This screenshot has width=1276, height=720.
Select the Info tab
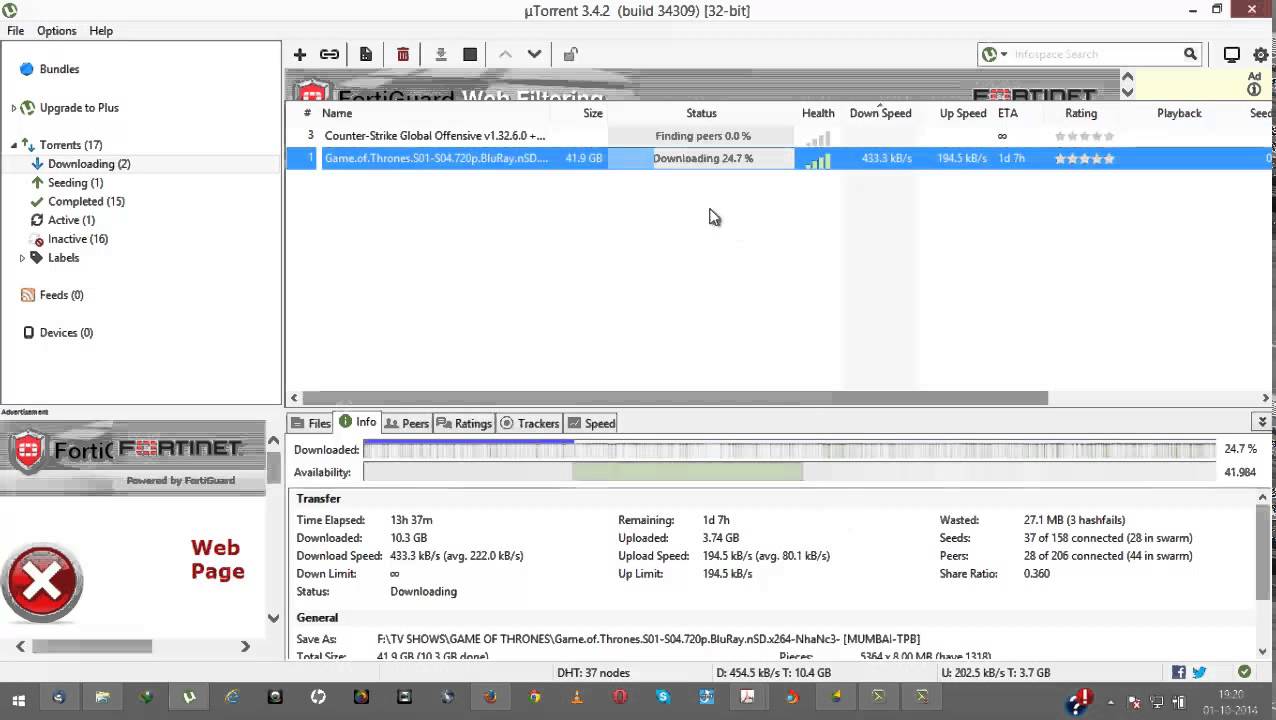point(358,422)
